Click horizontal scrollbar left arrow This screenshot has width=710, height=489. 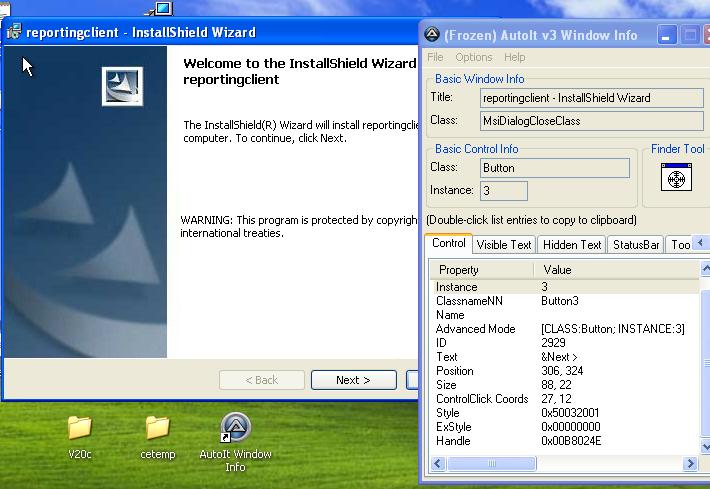point(437,464)
